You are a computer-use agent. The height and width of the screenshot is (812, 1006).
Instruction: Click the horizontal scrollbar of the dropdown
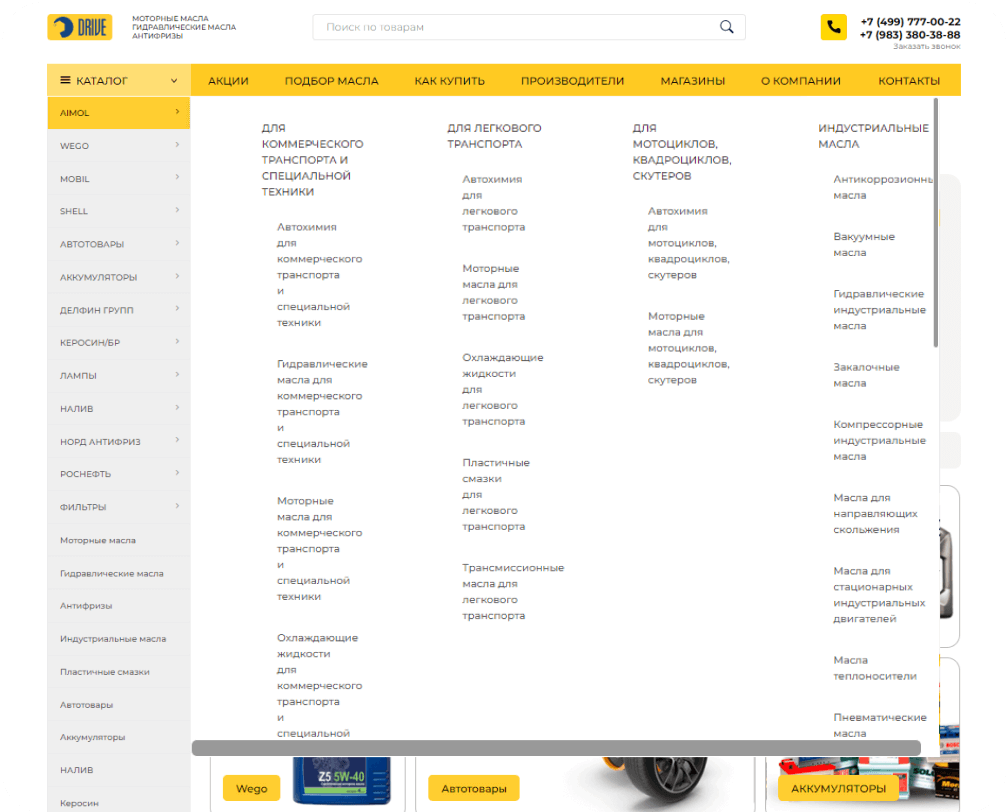tap(555, 748)
